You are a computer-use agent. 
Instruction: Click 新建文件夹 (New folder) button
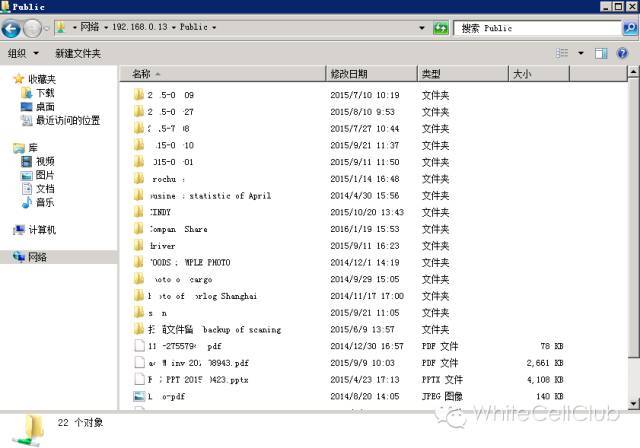pyautogui.click(x=78, y=53)
